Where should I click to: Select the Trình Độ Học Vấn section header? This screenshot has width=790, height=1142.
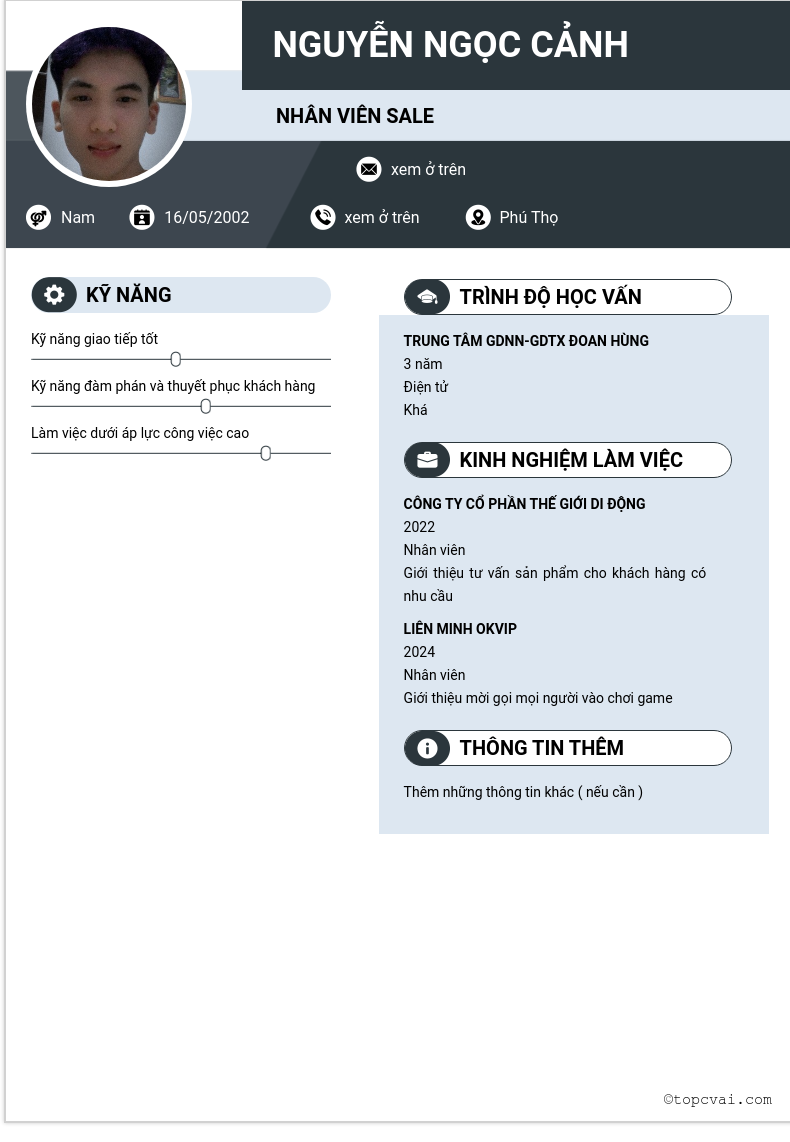pos(550,297)
